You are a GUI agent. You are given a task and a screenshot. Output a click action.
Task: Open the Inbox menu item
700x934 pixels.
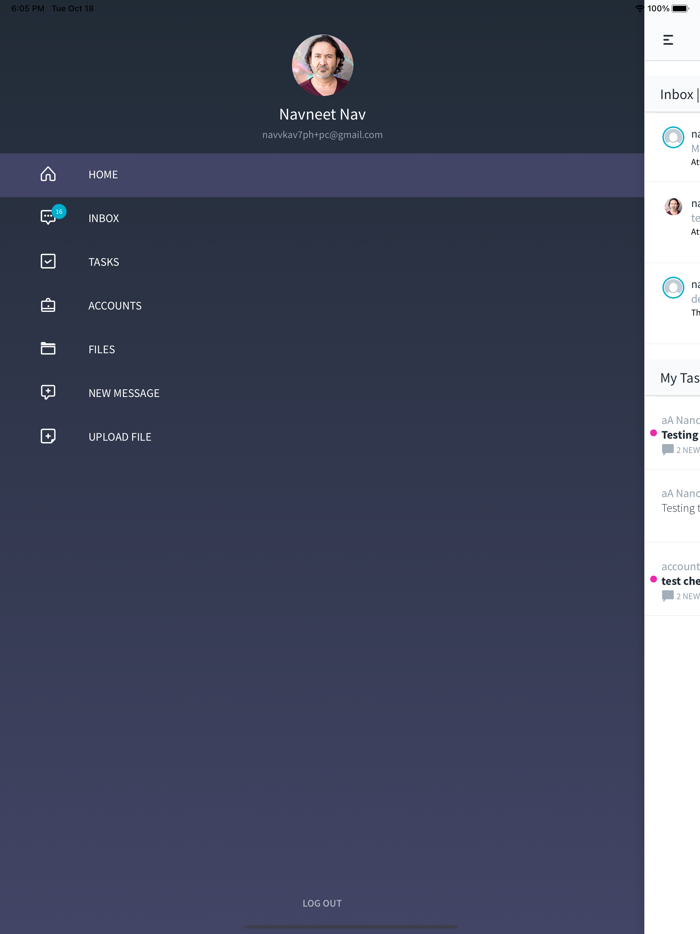[x=322, y=219]
